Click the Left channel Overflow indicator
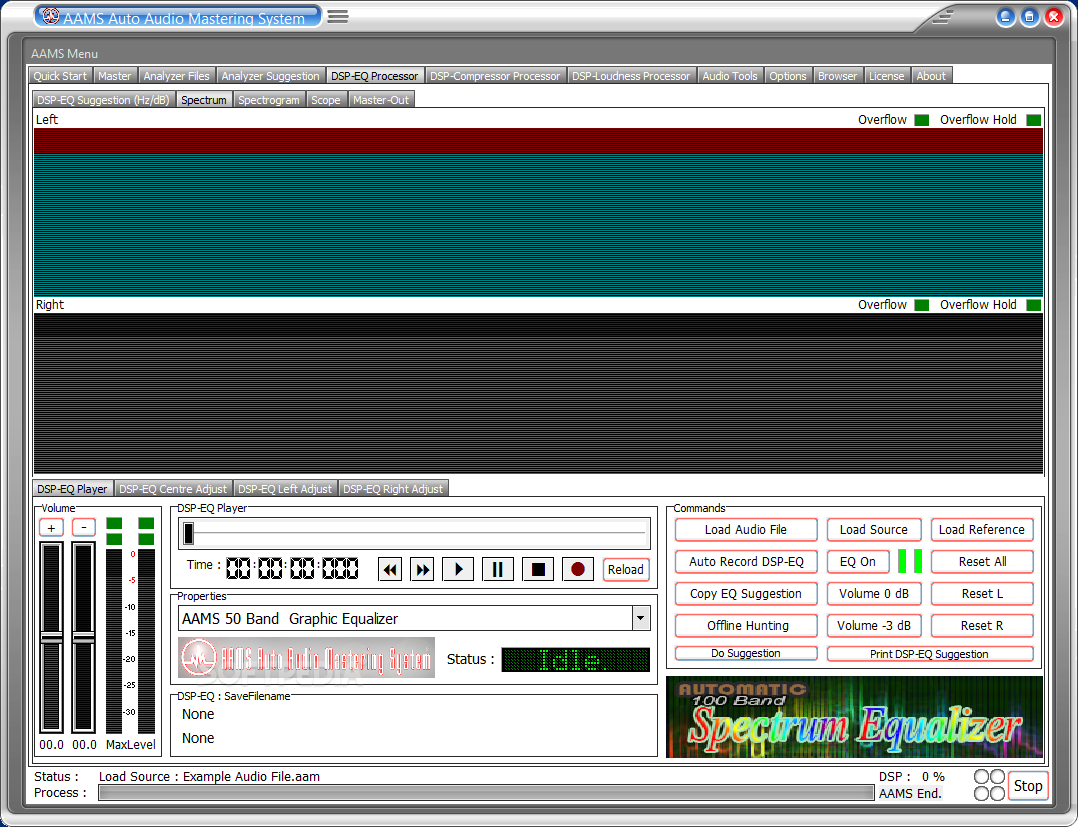The image size is (1078, 827). [x=922, y=120]
